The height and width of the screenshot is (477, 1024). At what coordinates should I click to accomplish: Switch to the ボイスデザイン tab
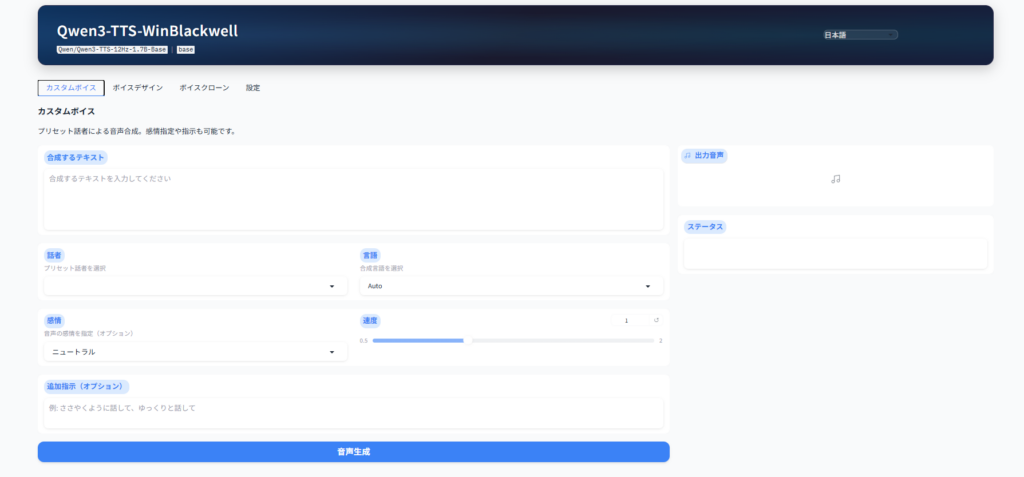[138, 88]
